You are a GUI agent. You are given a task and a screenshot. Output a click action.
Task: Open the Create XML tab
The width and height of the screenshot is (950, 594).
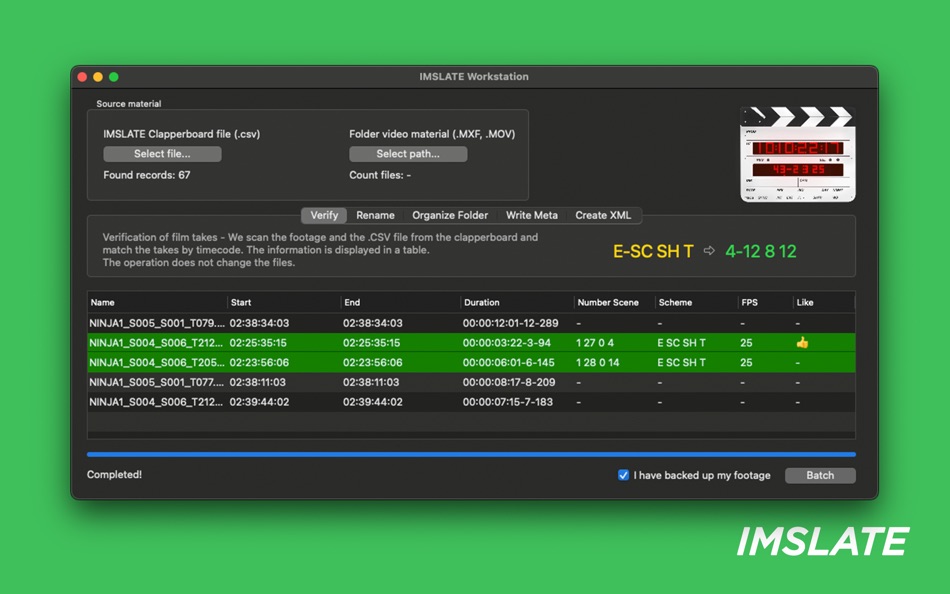click(603, 215)
